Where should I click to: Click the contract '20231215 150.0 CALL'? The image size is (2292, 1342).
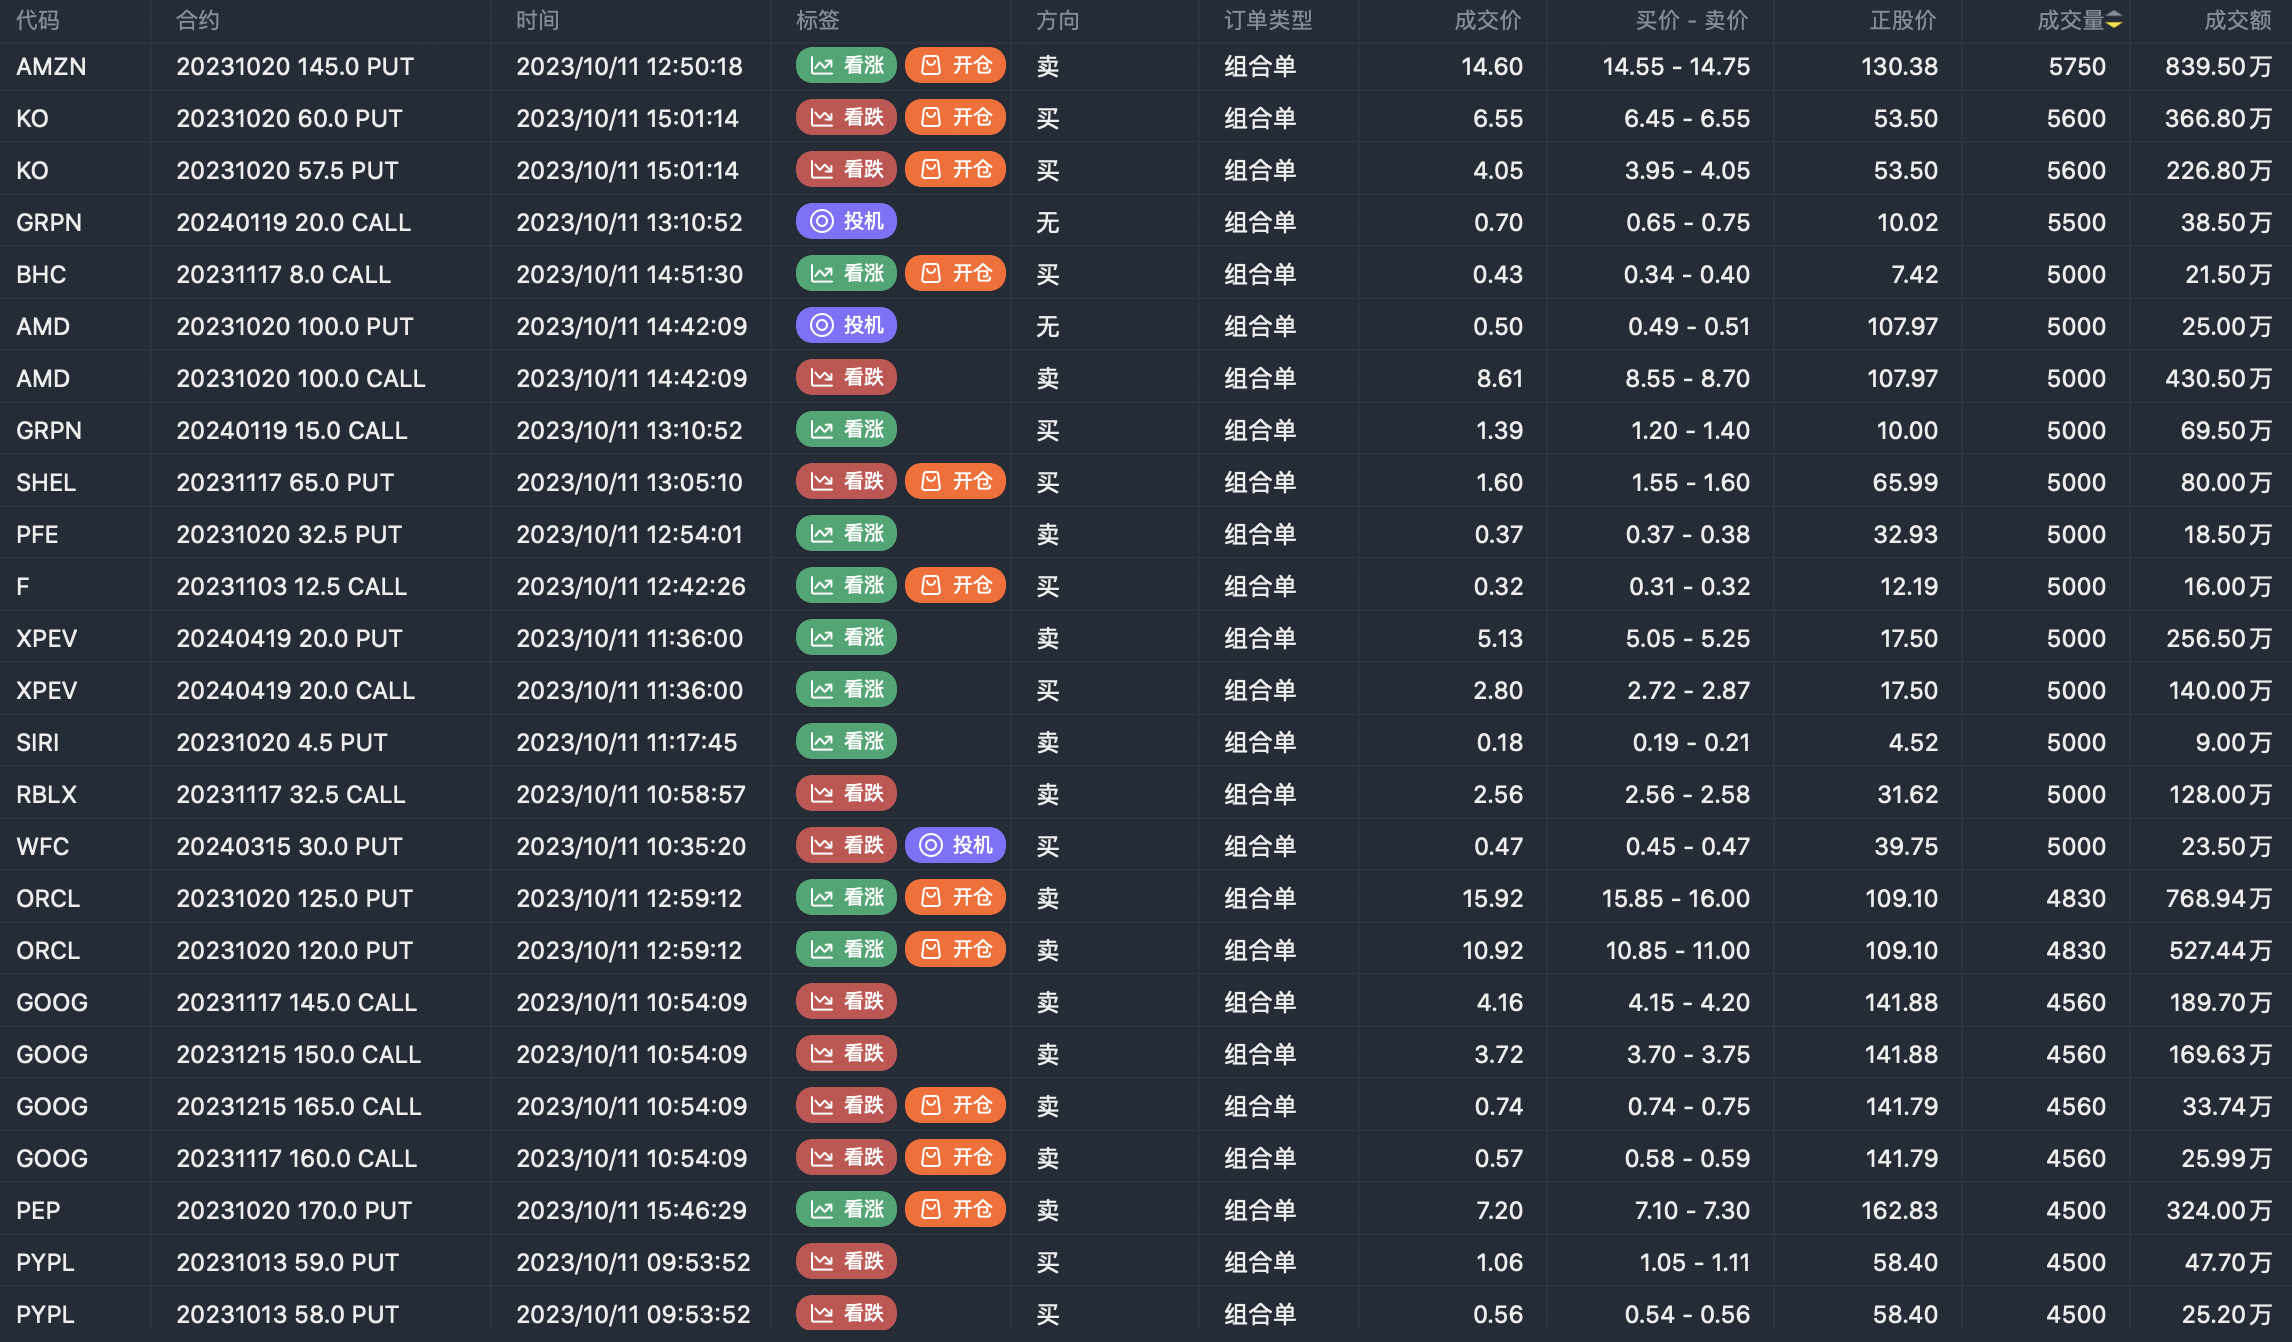click(x=299, y=1055)
